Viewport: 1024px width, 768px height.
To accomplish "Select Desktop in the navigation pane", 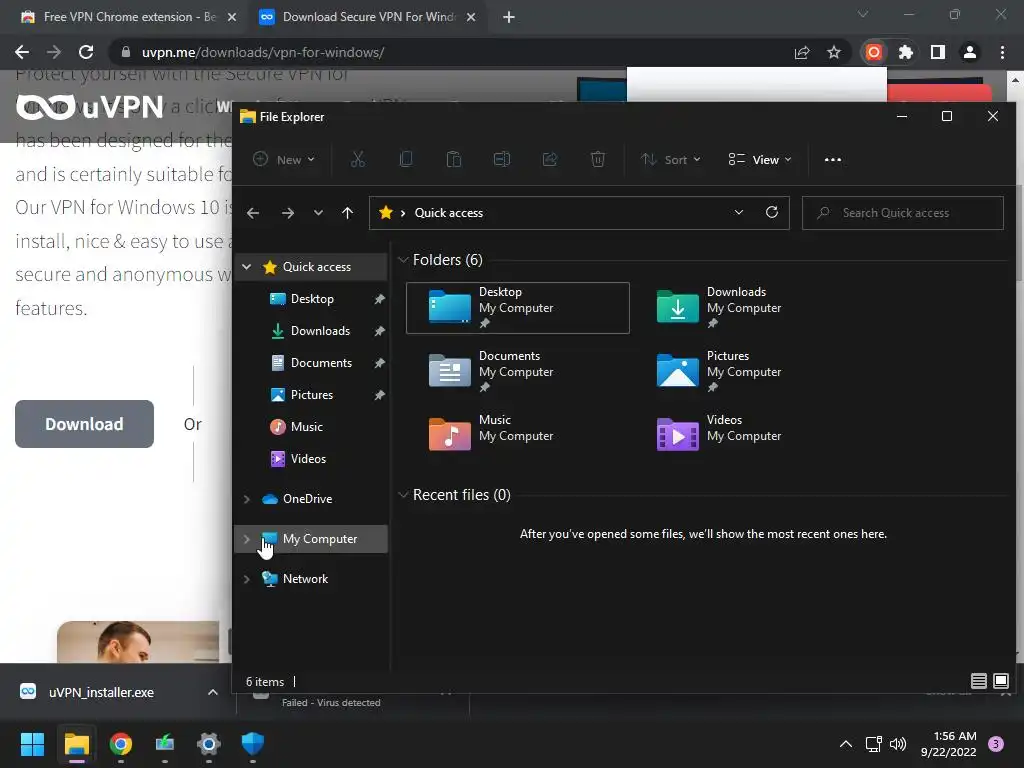I will (312, 298).
